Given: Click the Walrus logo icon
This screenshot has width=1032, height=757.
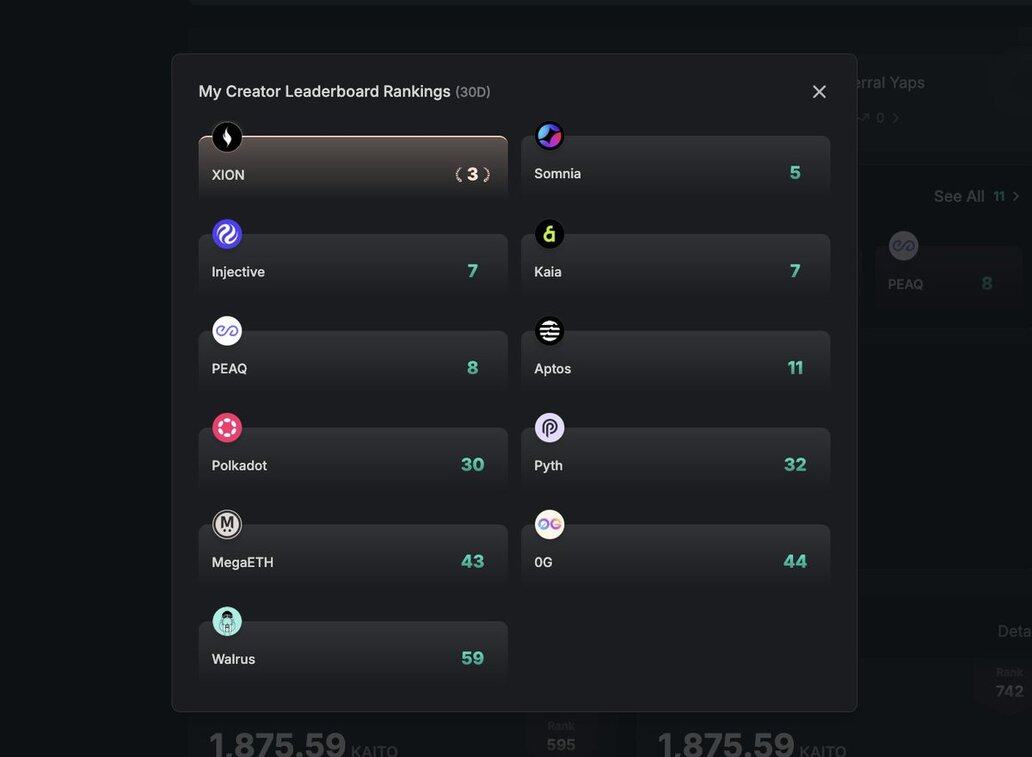Looking at the screenshot, I should point(227,621).
